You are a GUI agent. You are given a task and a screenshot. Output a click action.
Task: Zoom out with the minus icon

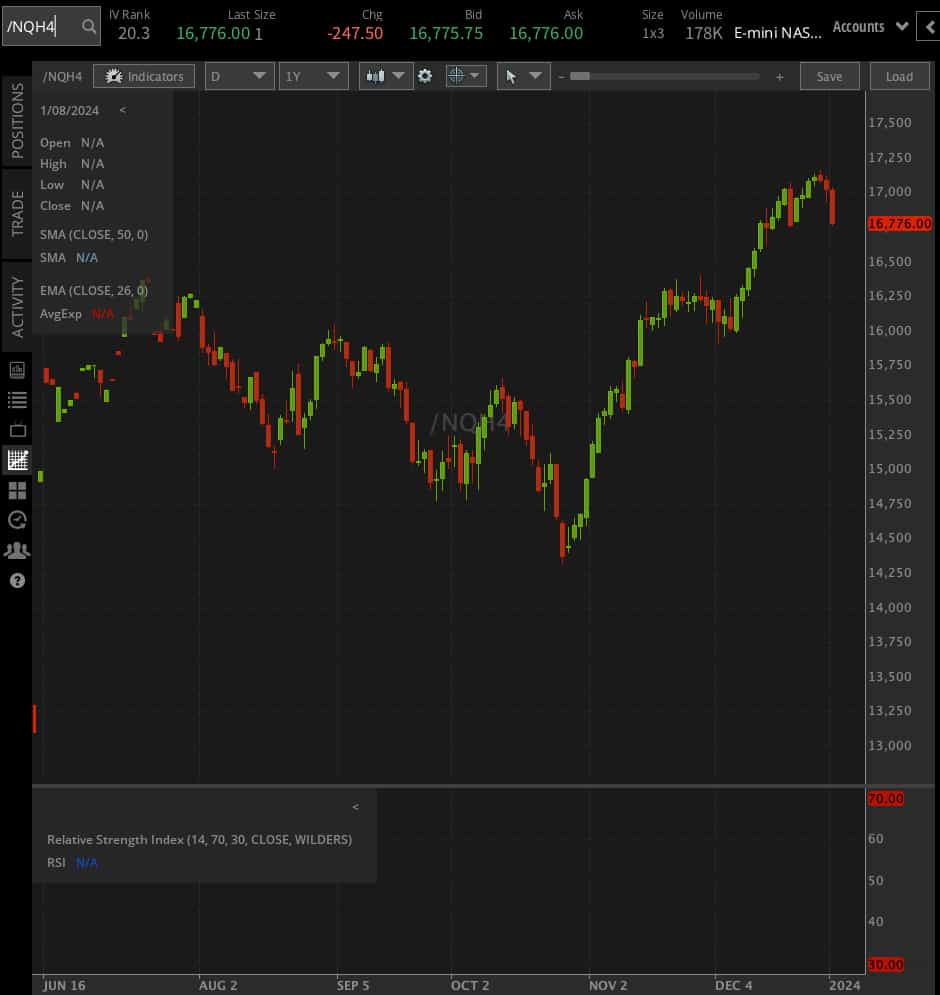coord(561,77)
